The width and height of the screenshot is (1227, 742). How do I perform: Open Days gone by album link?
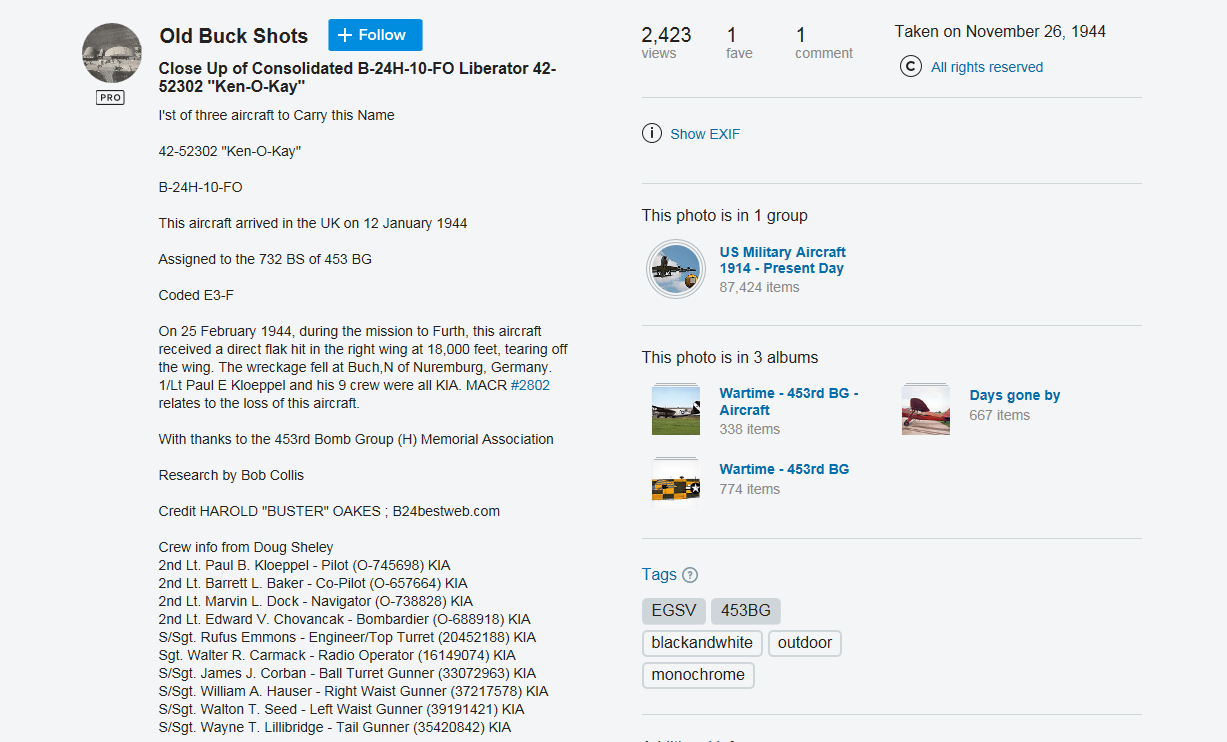tap(1015, 395)
